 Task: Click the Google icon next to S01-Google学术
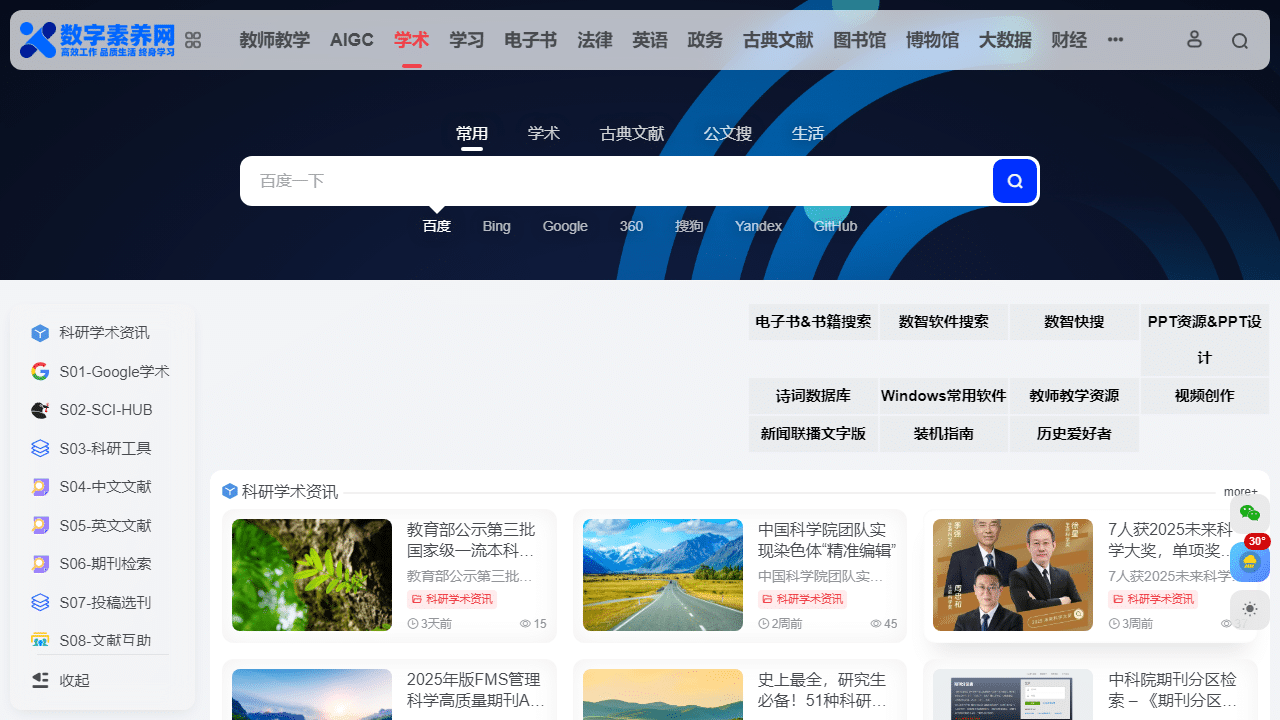(x=40, y=372)
